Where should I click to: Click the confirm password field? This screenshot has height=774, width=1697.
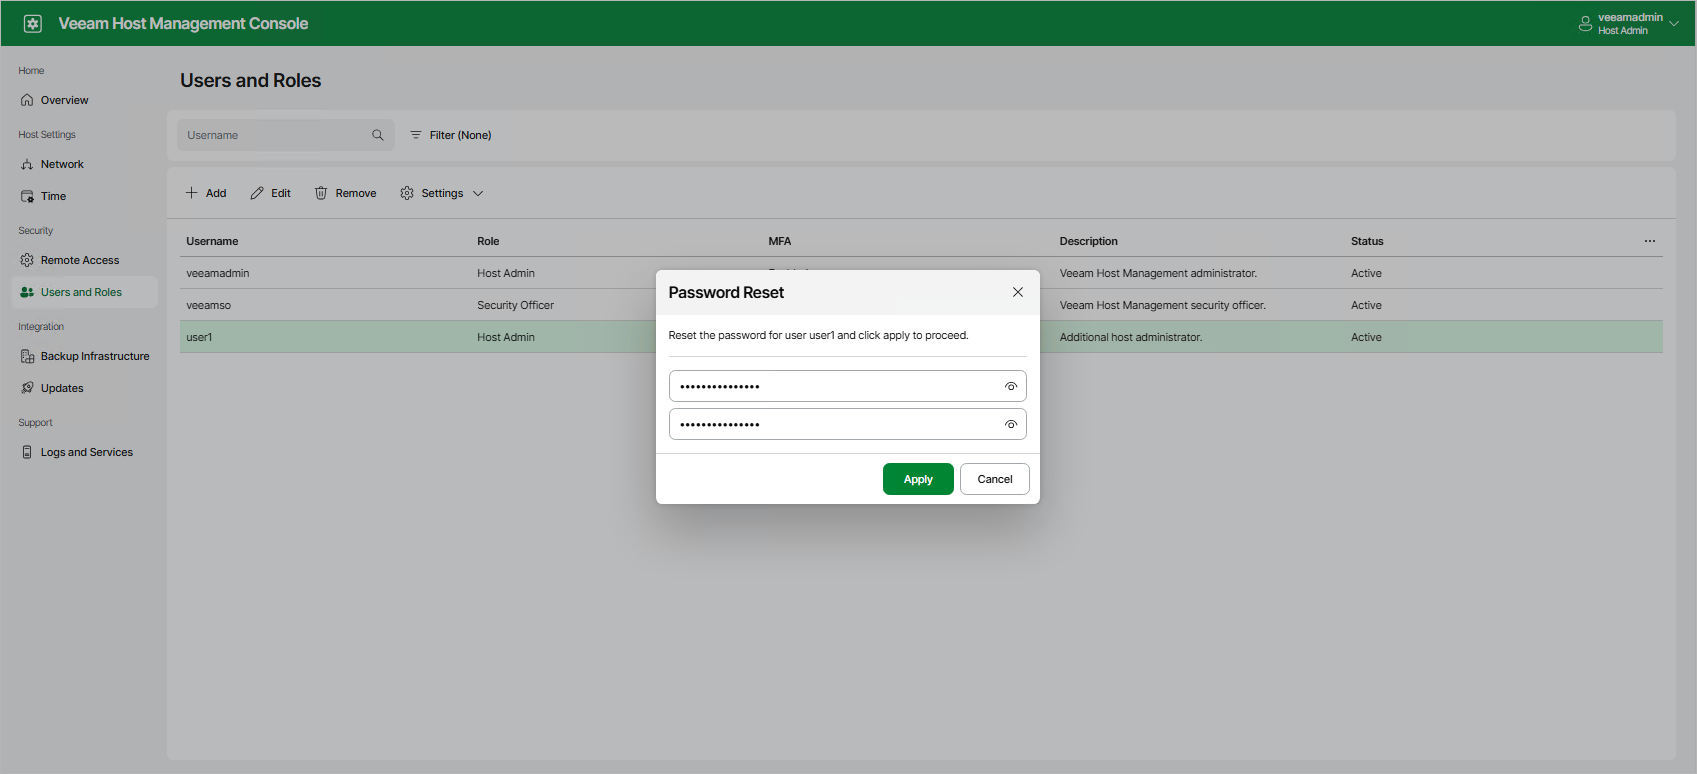coord(848,424)
